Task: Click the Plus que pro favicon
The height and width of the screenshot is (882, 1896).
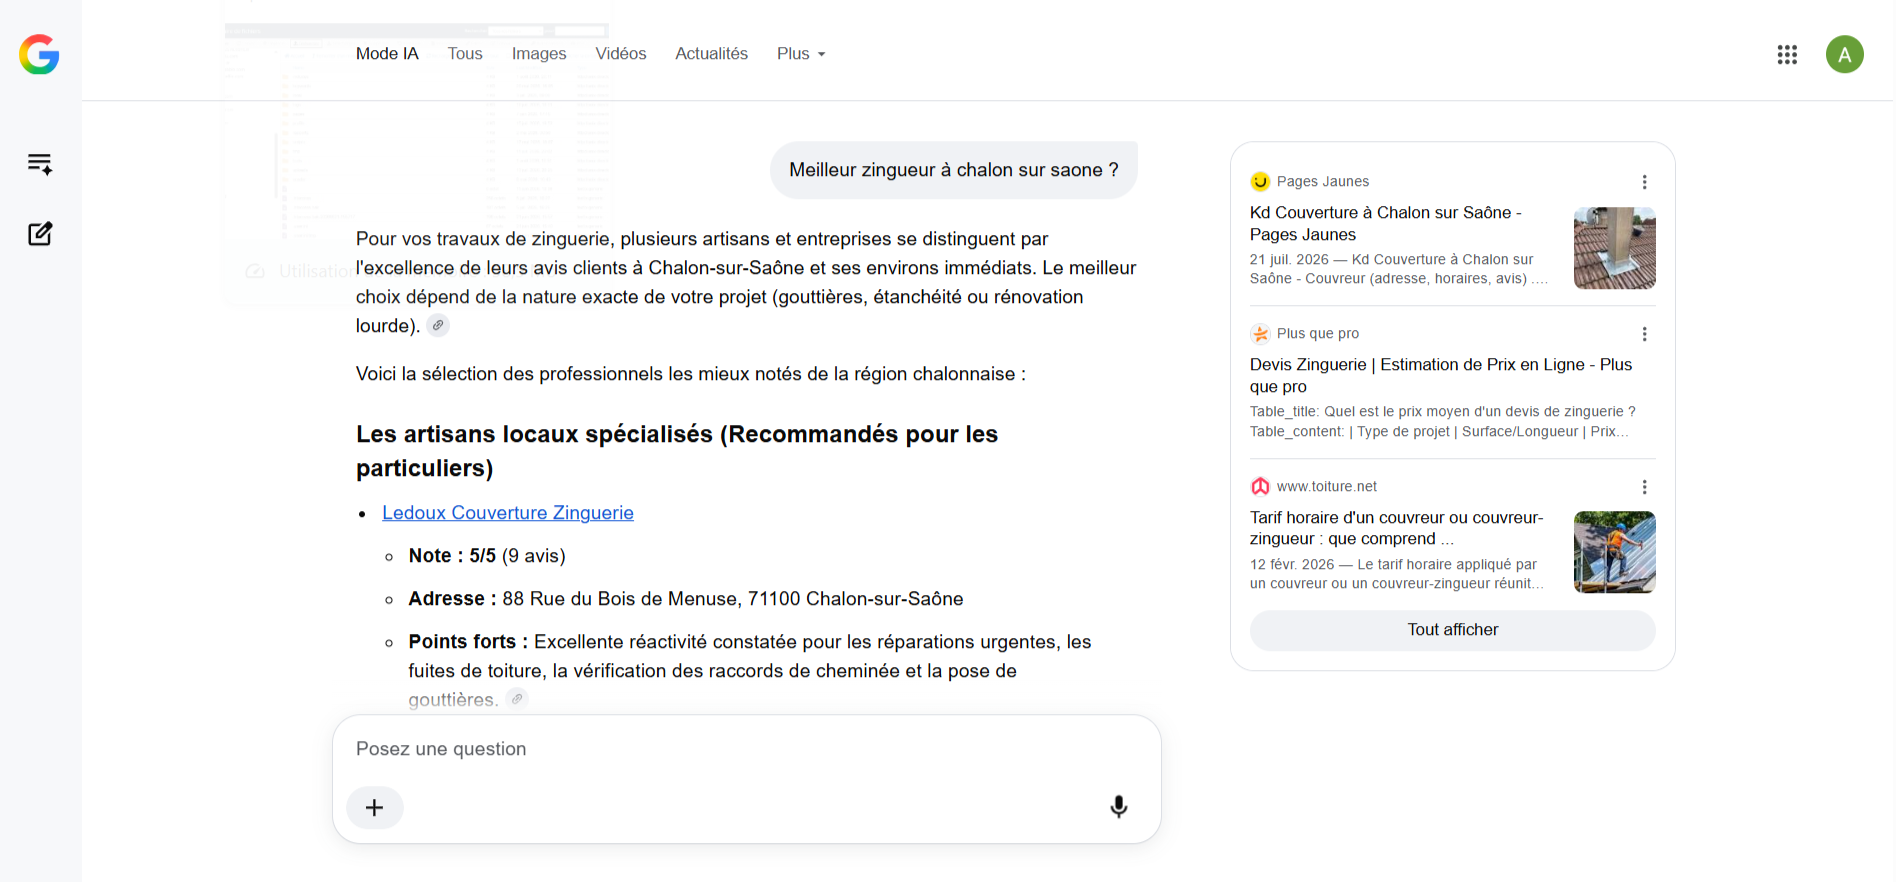Action: 1260,334
